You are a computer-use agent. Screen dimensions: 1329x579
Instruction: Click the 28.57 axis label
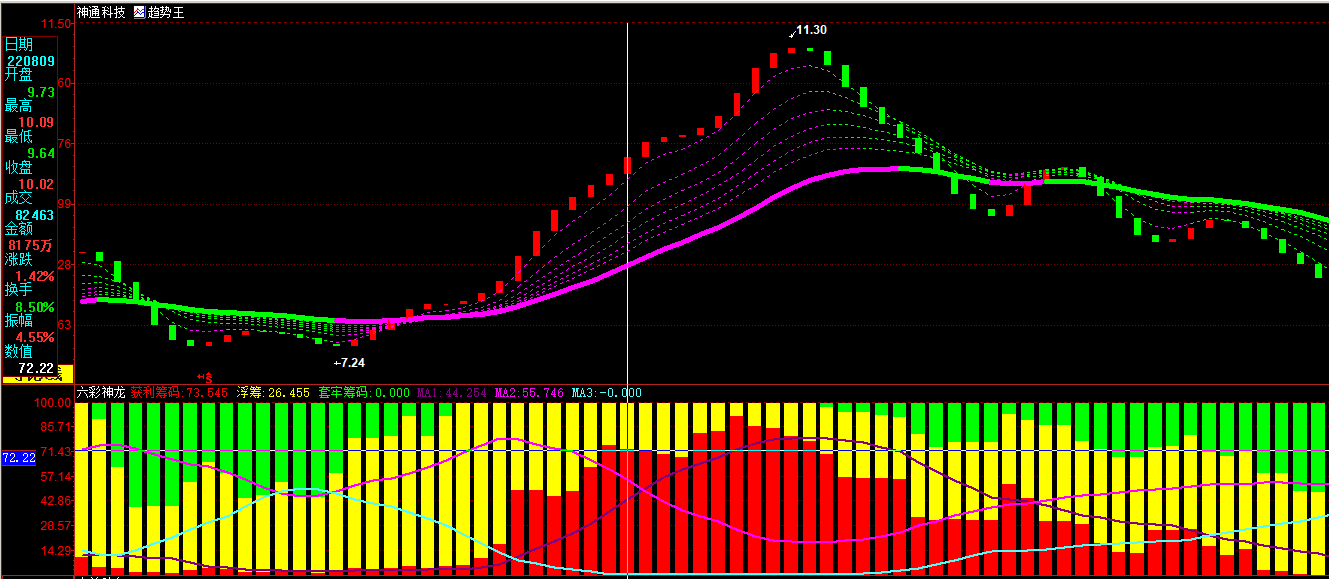coord(54,526)
